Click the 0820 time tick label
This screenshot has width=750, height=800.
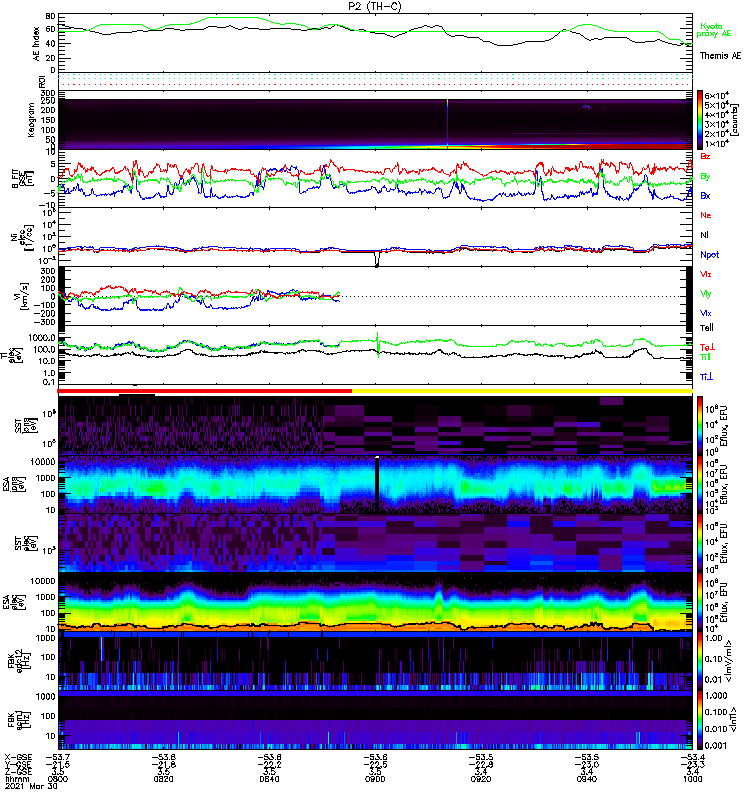pyautogui.click(x=163, y=779)
